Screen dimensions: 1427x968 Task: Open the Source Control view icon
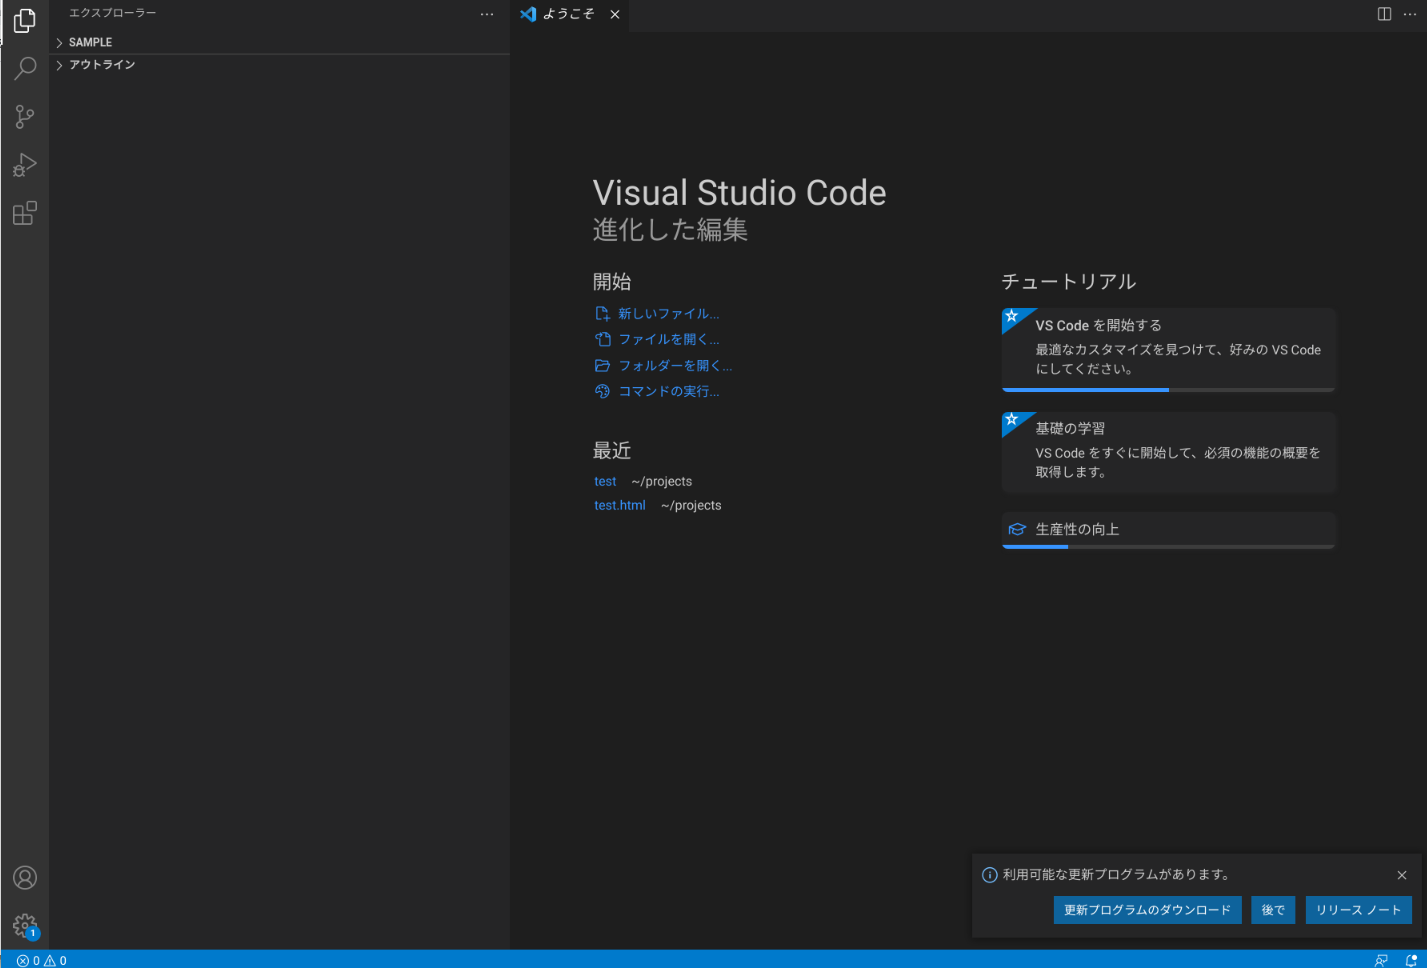click(25, 117)
